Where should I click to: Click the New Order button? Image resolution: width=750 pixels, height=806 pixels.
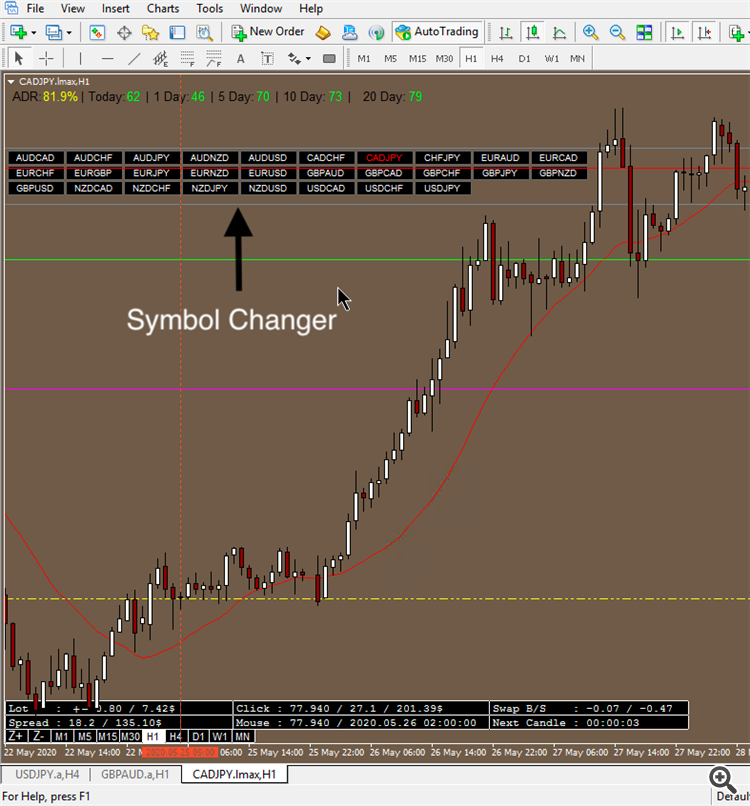coord(268,32)
